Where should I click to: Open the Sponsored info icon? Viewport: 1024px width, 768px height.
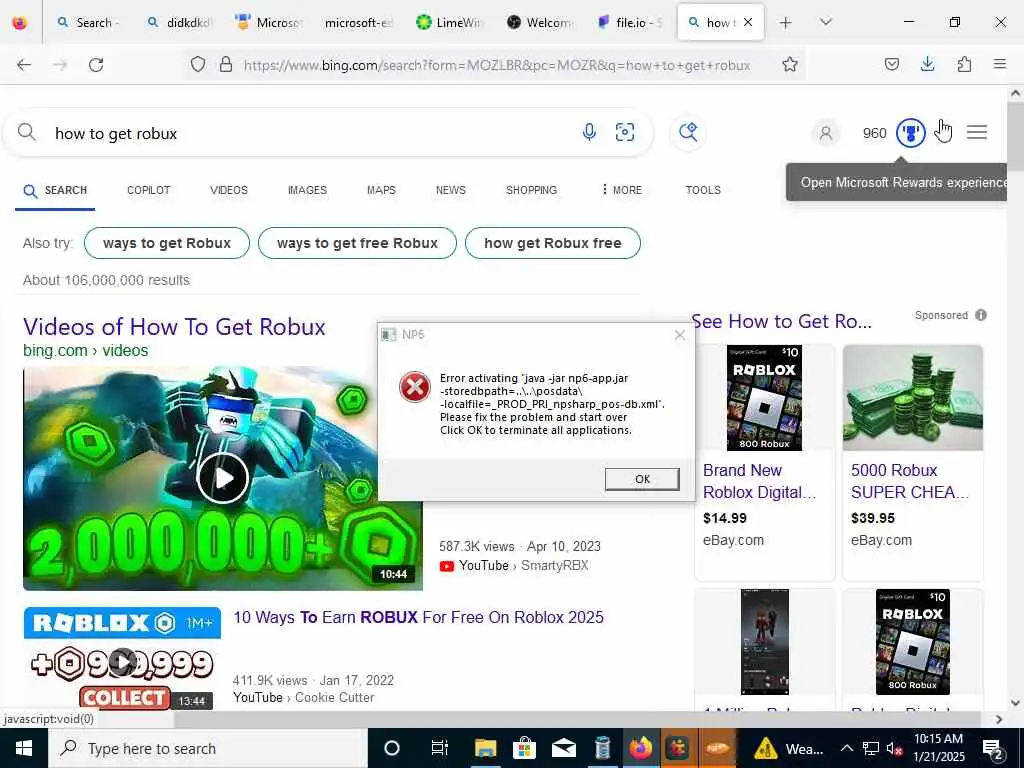981,315
